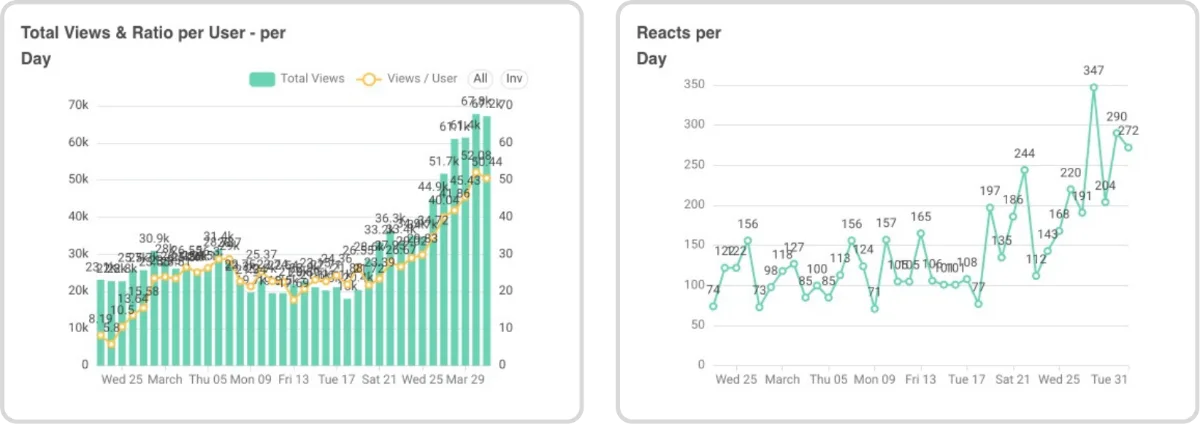Select the 347 peak point in Reacts chart
This screenshot has height=424, width=1200.
tap(1094, 87)
